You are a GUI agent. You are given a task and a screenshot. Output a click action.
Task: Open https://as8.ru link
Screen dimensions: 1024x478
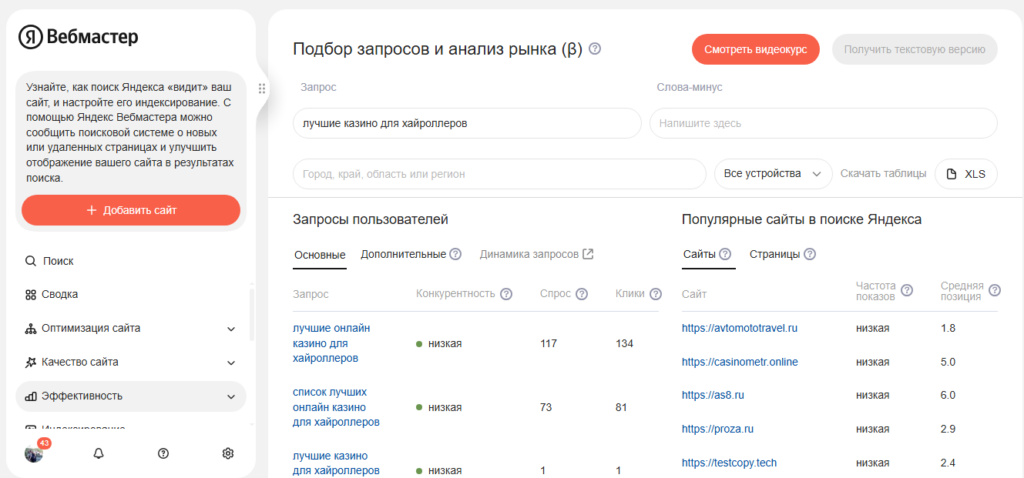[x=713, y=395]
